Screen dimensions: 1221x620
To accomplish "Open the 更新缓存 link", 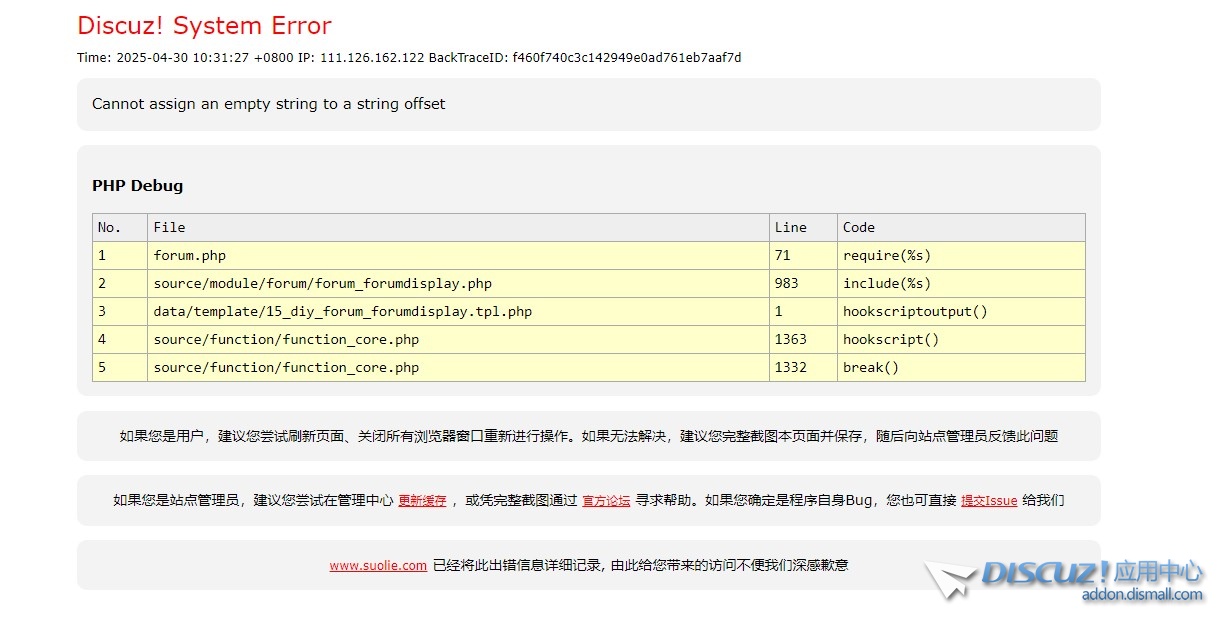I will pos(422,501).
